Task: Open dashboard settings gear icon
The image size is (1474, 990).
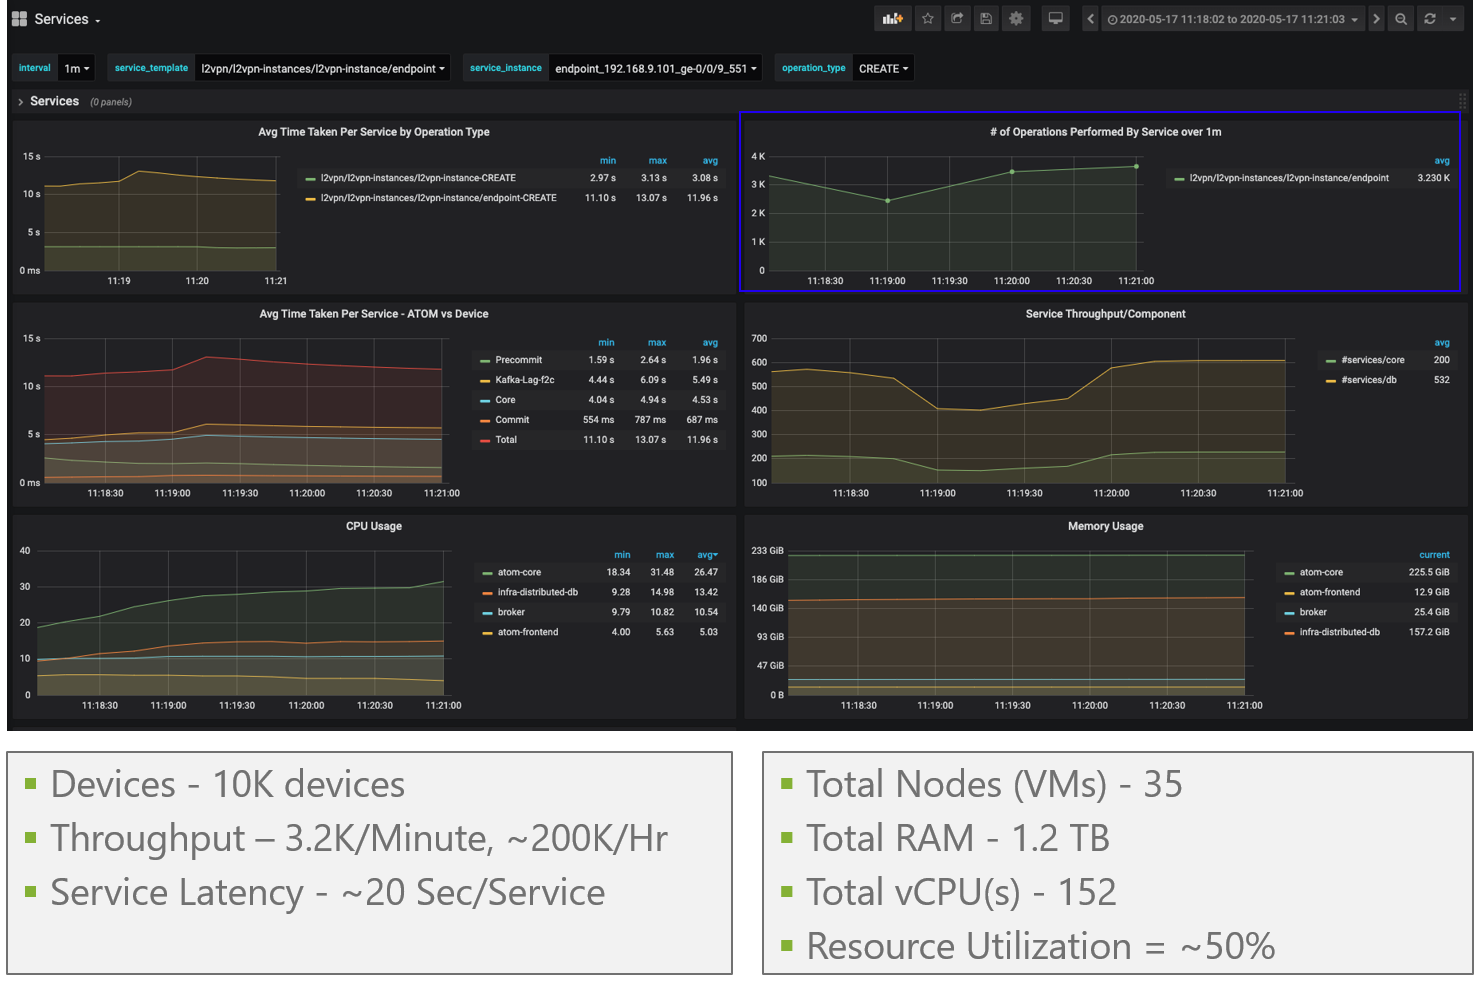Action: (x=1016, y=19)
